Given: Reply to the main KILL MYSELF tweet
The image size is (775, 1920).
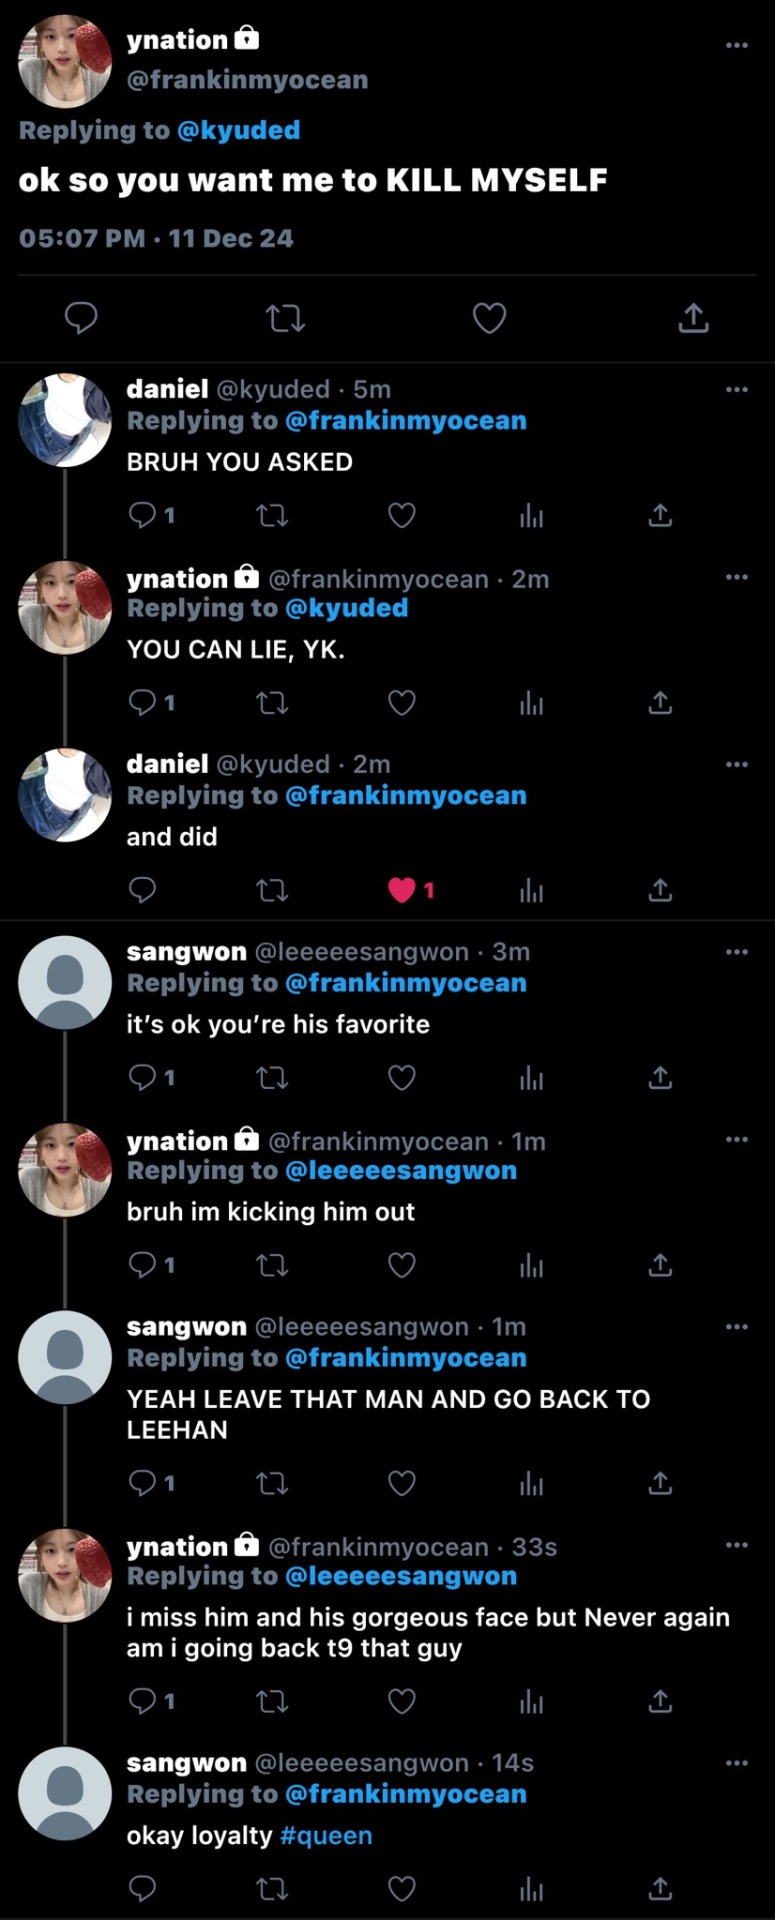Looking at the screenshot, I should [x=81, y=318].
